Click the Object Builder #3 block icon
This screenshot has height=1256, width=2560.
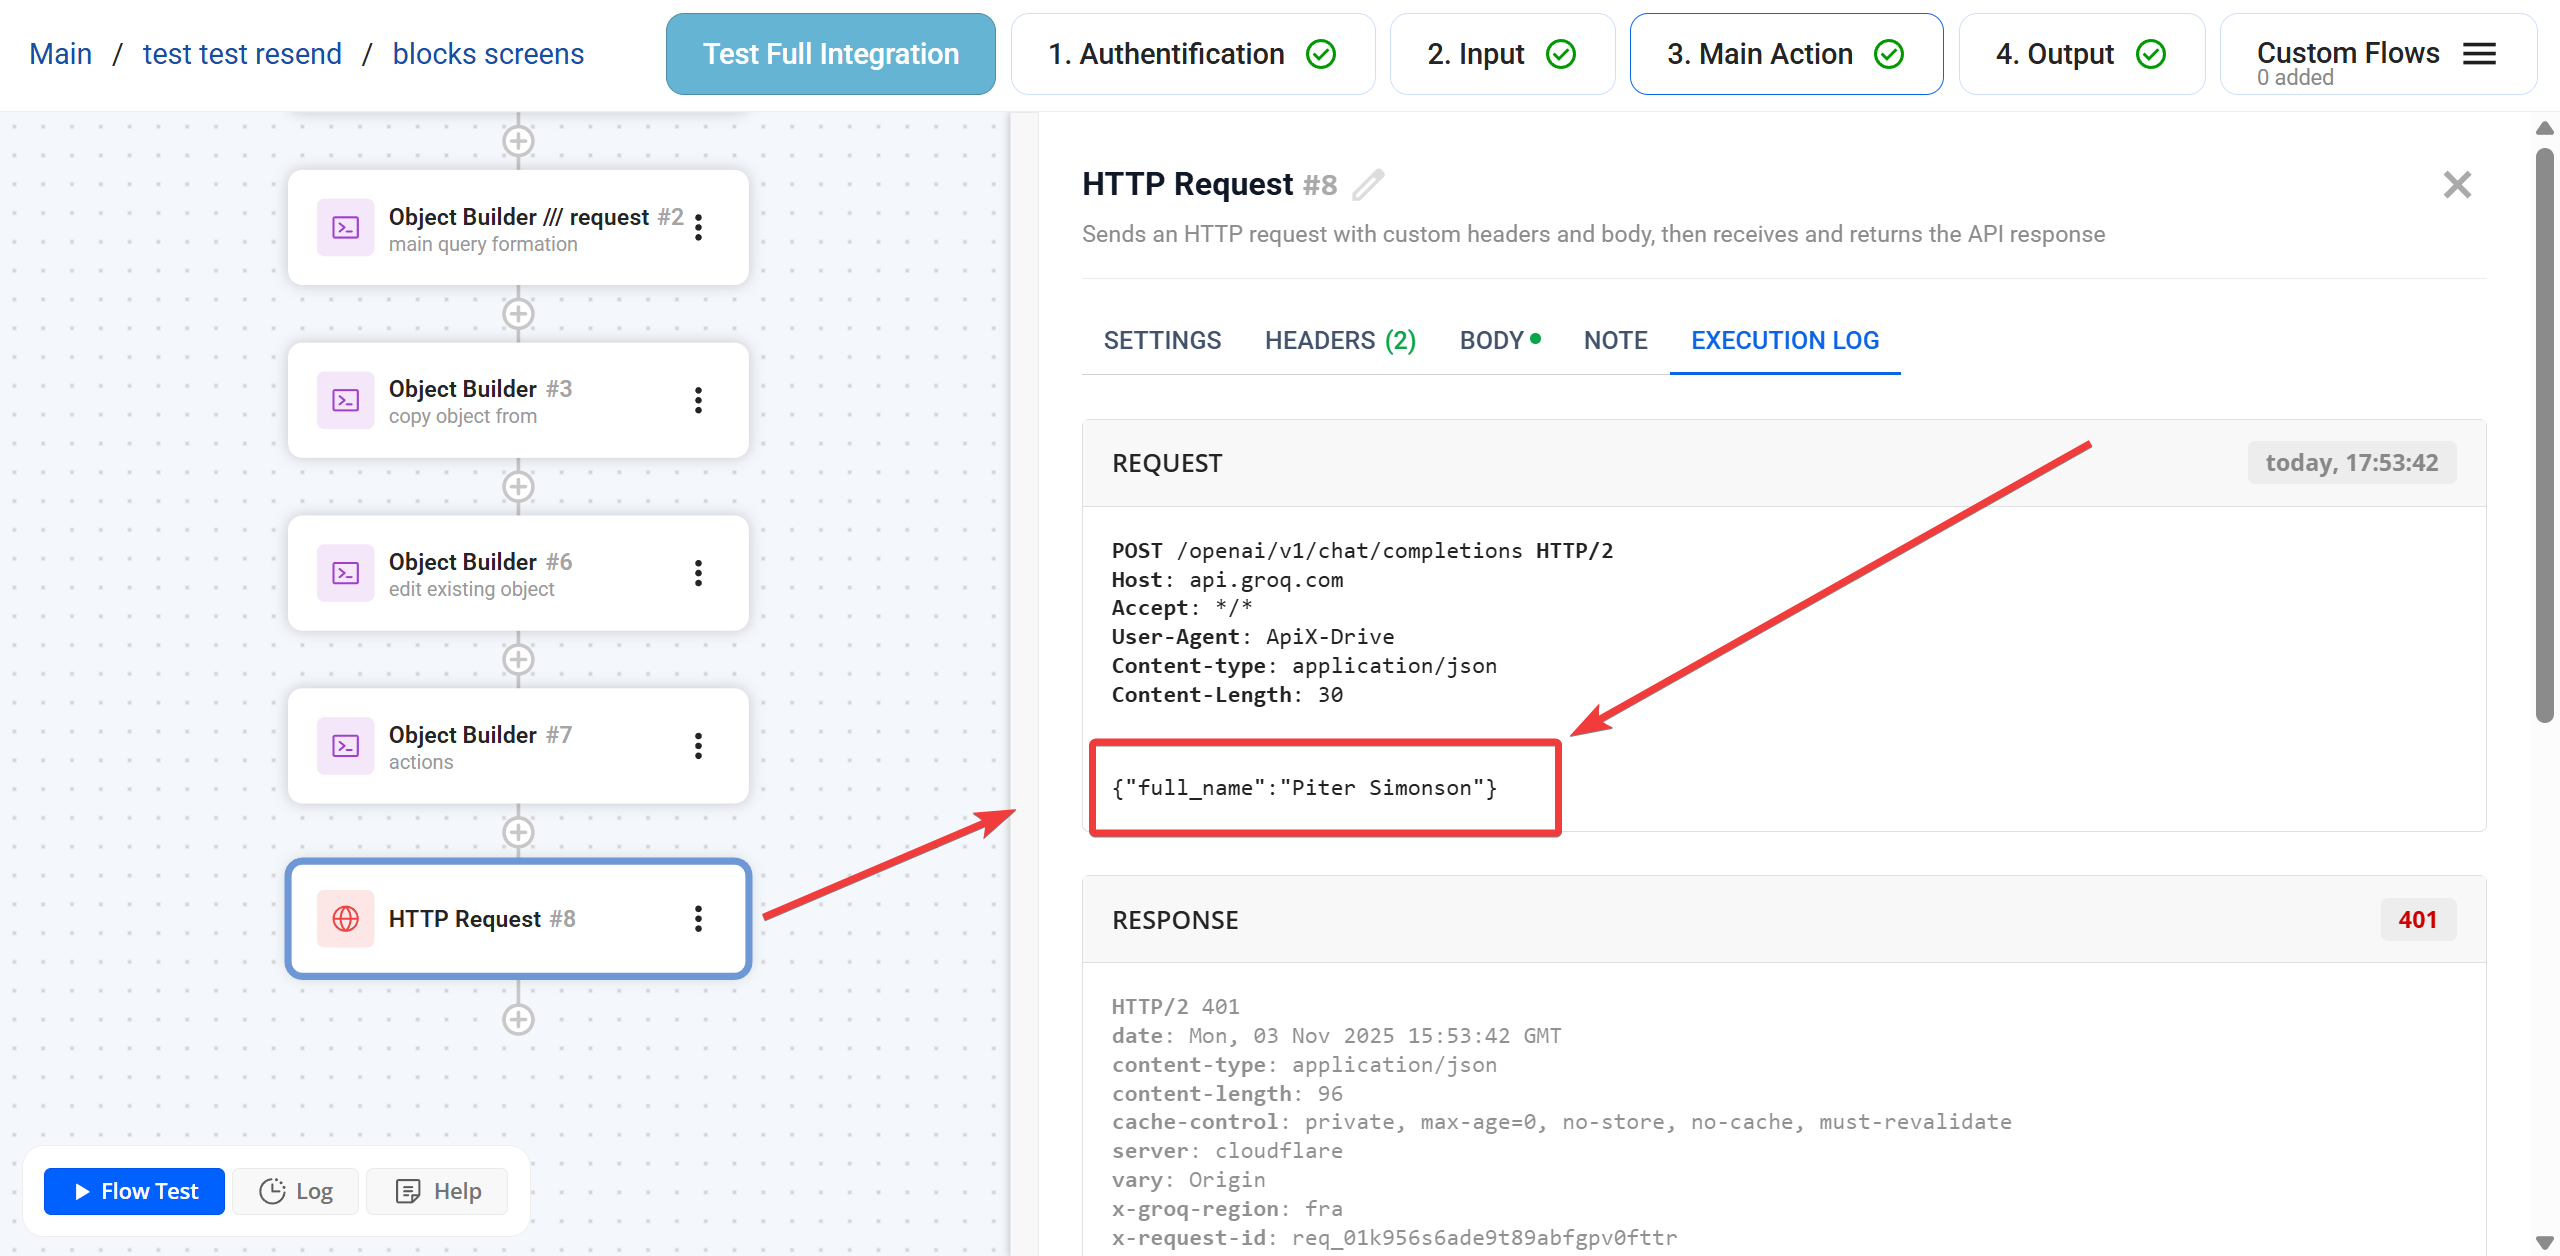coord(345,400)
